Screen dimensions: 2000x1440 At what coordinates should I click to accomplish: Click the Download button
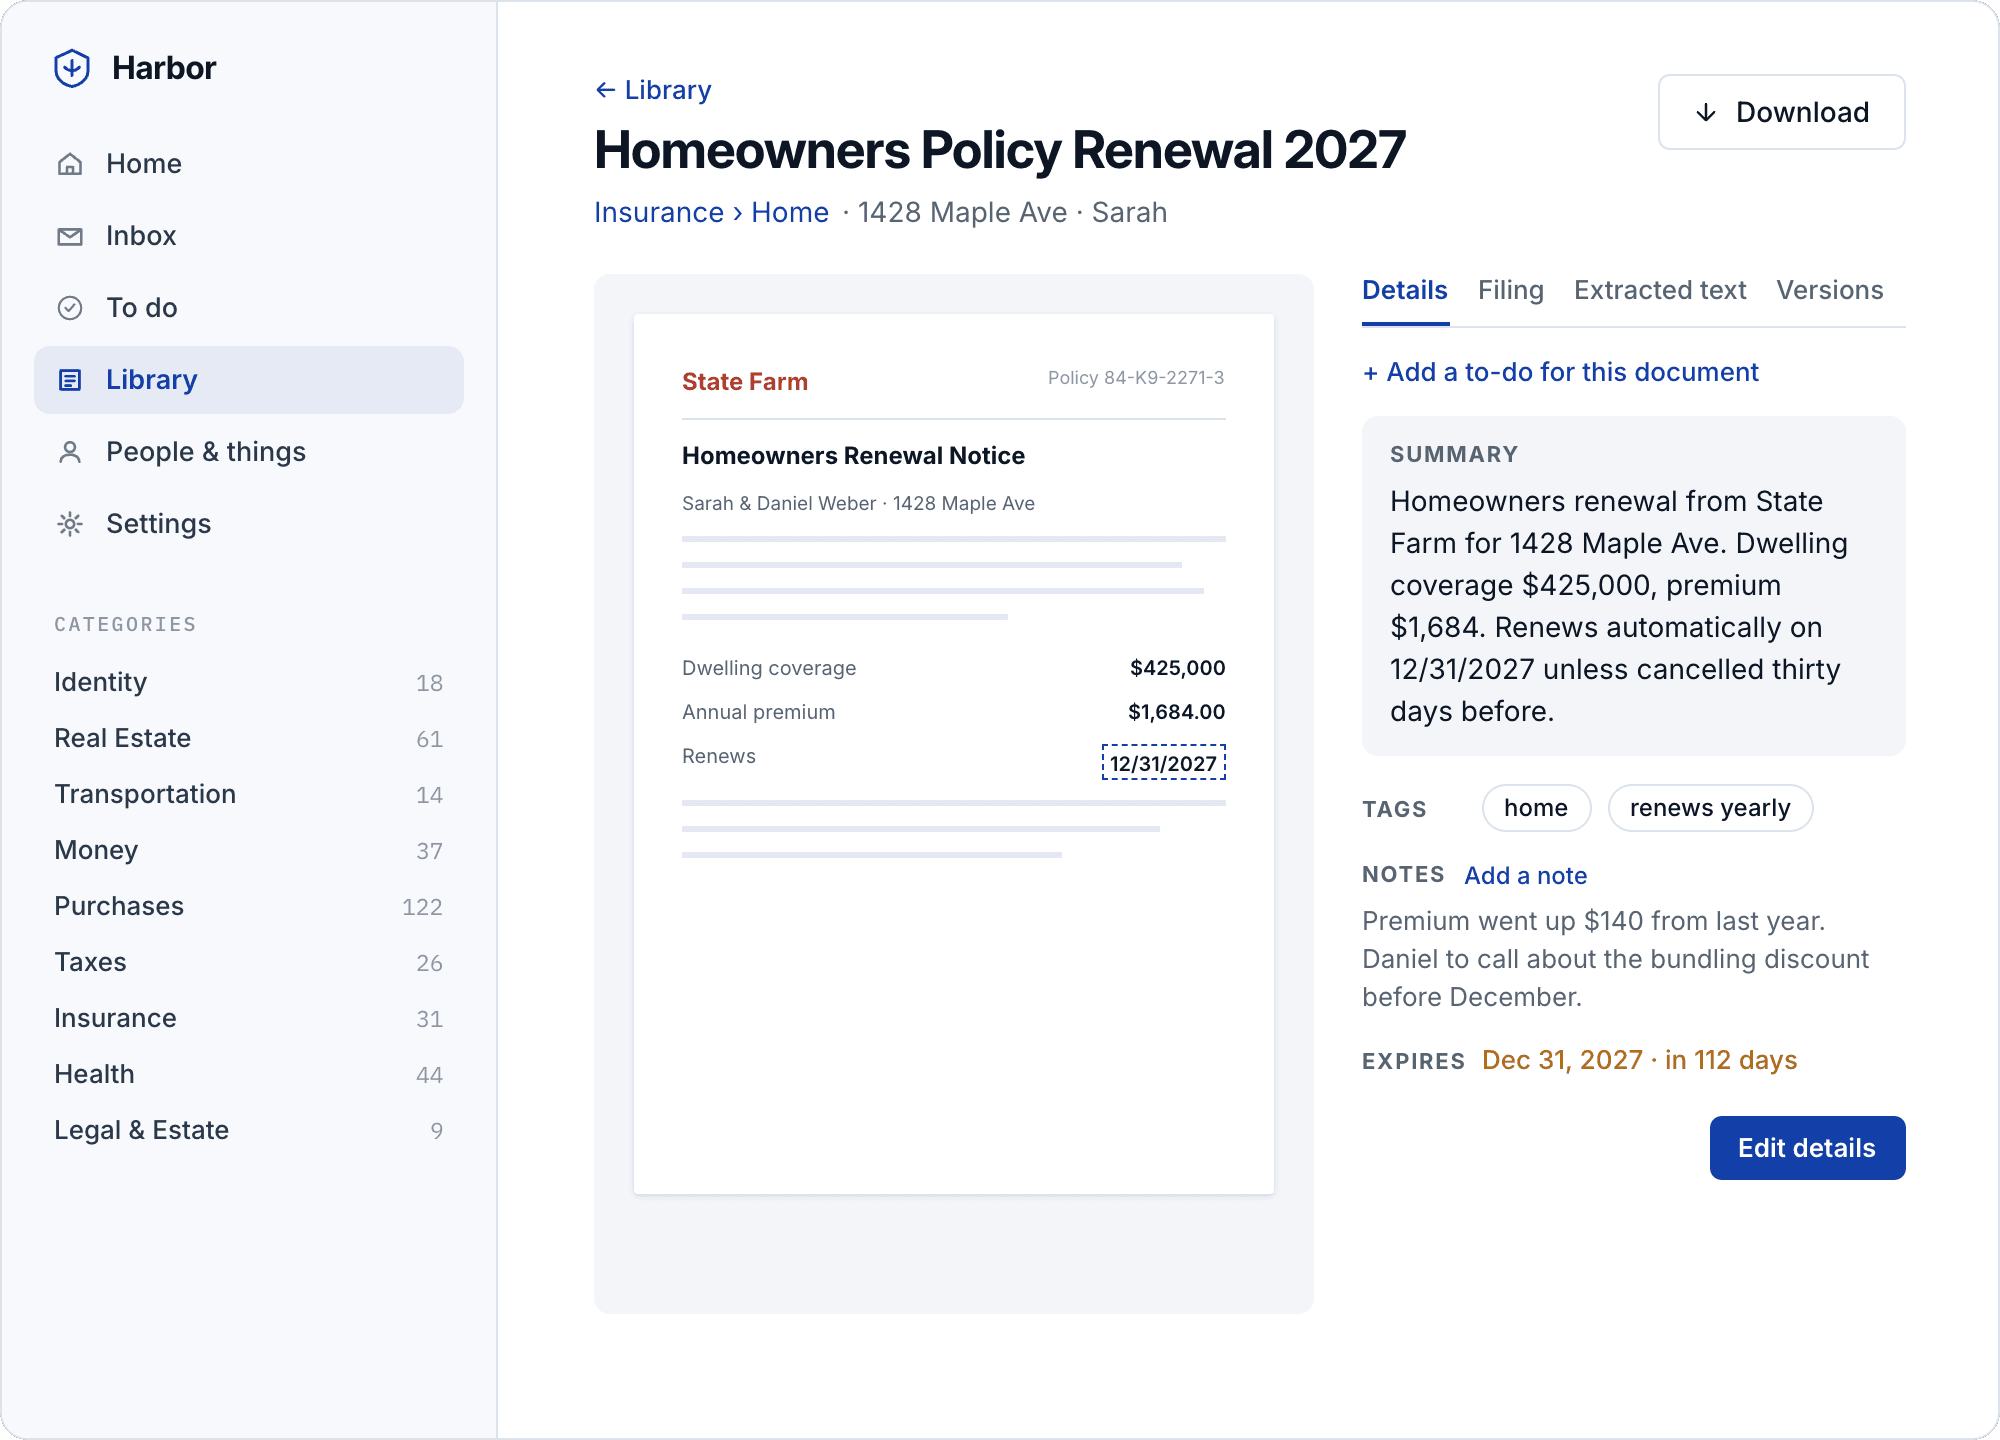coord(1782,112)
